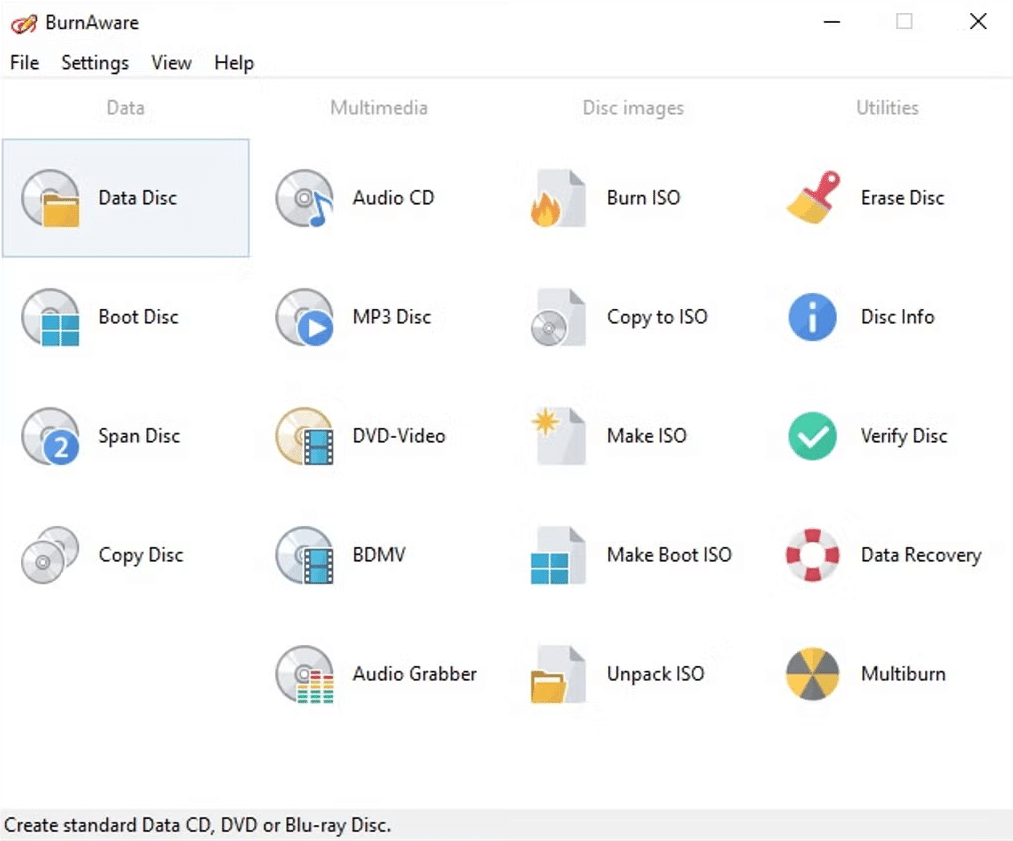1013x841 pixels.
Task: Click the Utilities category heading
Action: (x=887, y=107)
